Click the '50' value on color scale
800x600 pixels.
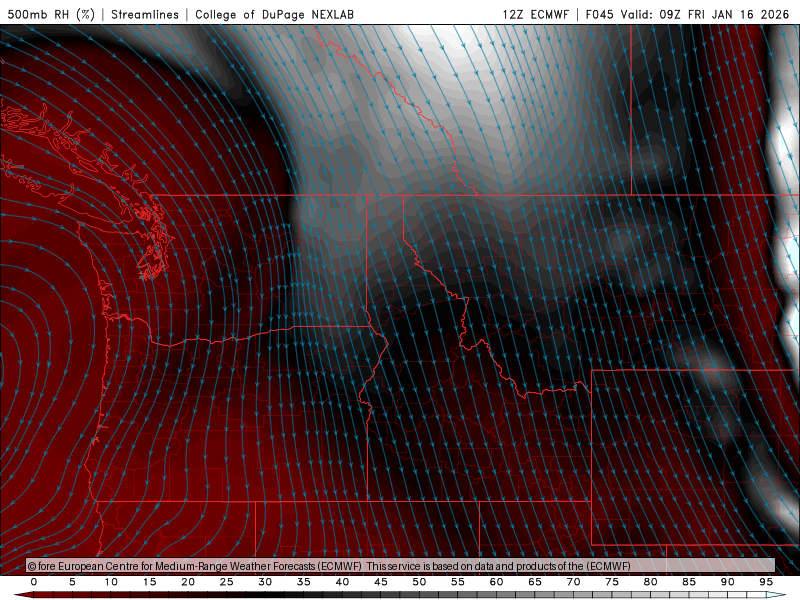point(419,582)
